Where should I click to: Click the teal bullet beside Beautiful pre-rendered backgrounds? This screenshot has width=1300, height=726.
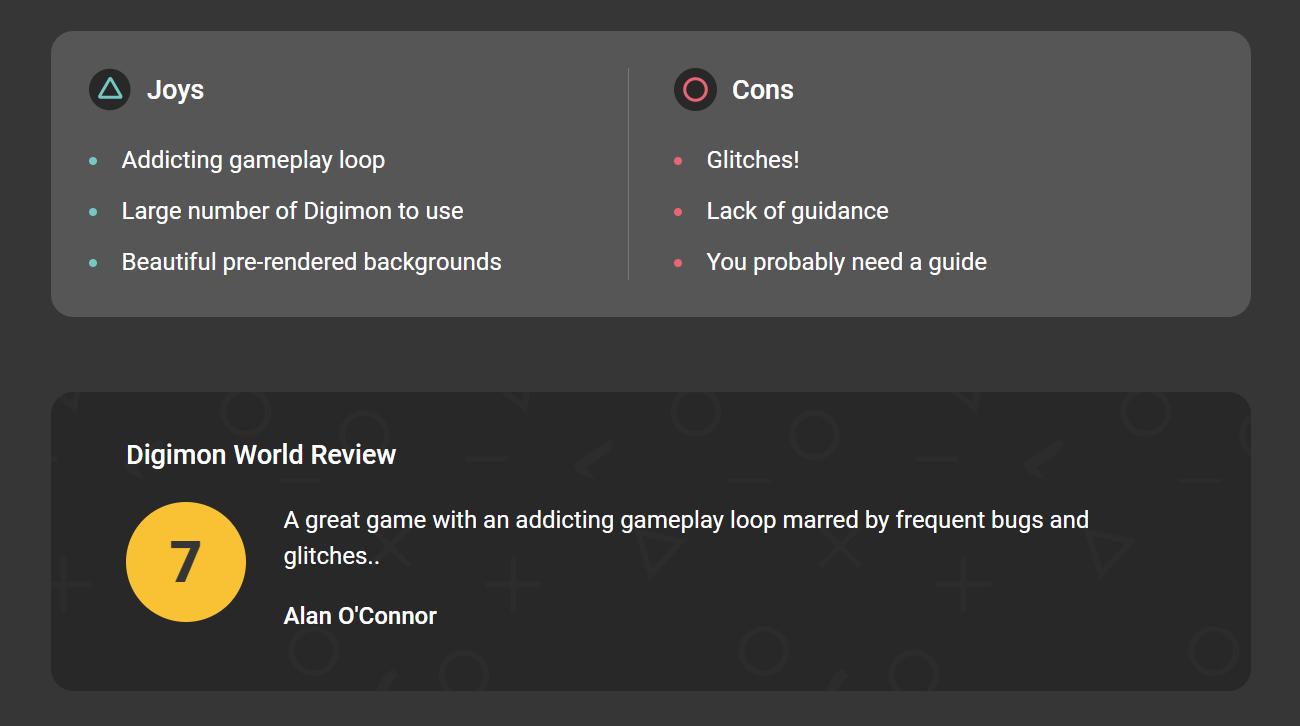click(x=93, y=262)
